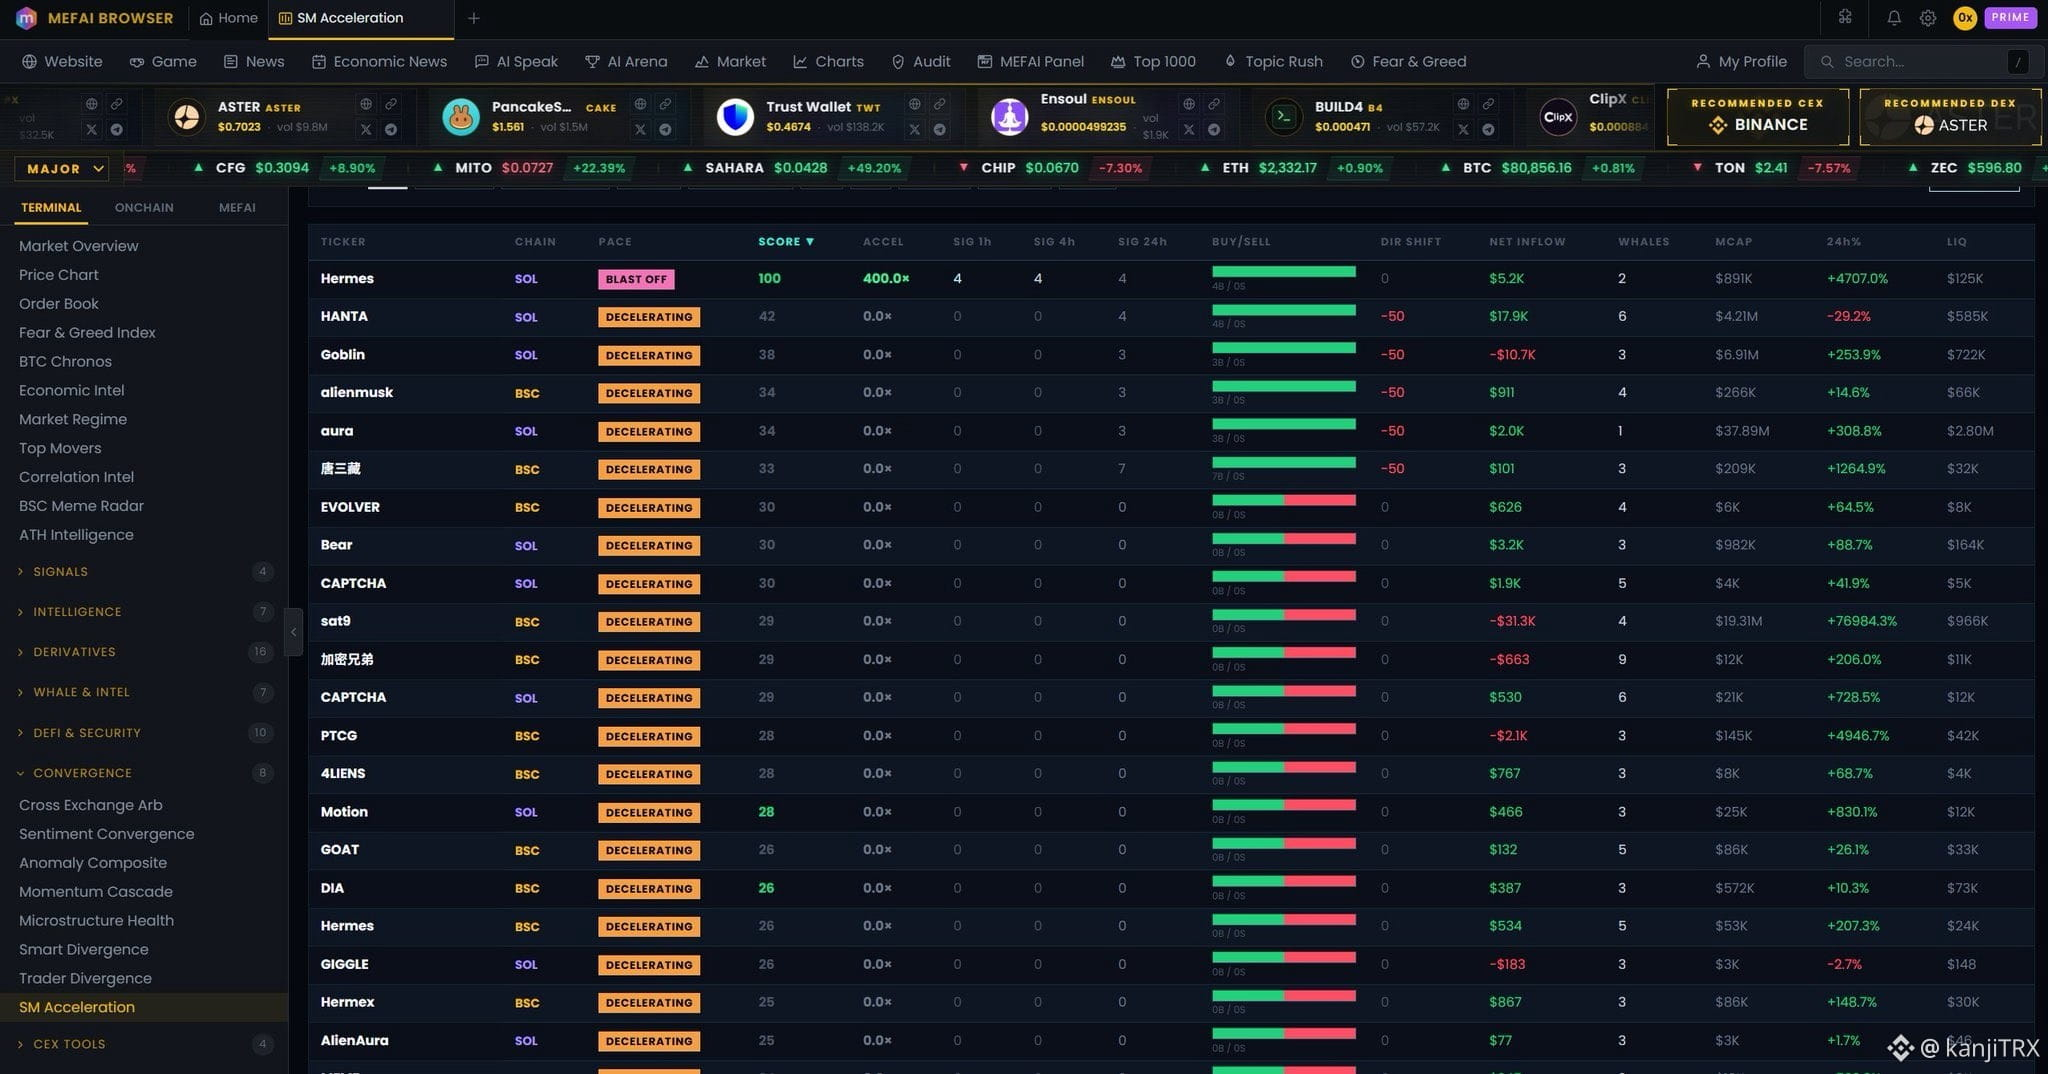Click the Ensoul token avatar icon
Image resolution: width=2048 pixels, height=1074 pixels.
(x=1009, y=117)
